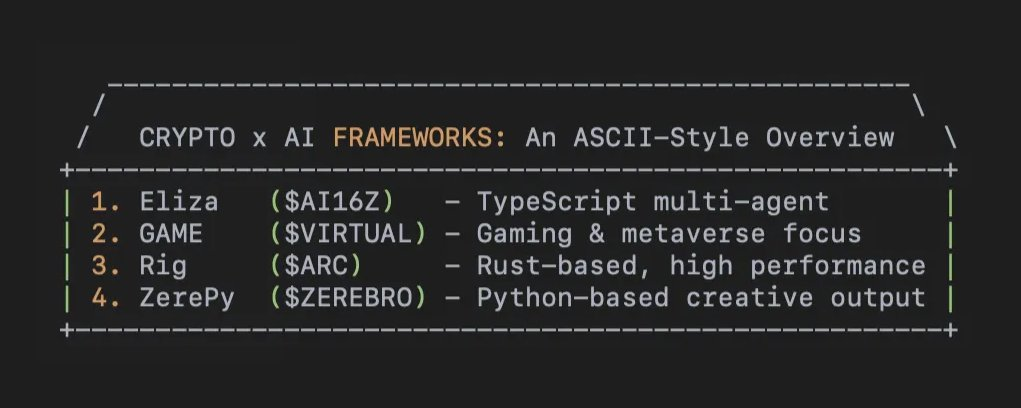Screen dimensions: 1021x408
Task: Select the Rig framework name
Action: [x=156, y=266]
